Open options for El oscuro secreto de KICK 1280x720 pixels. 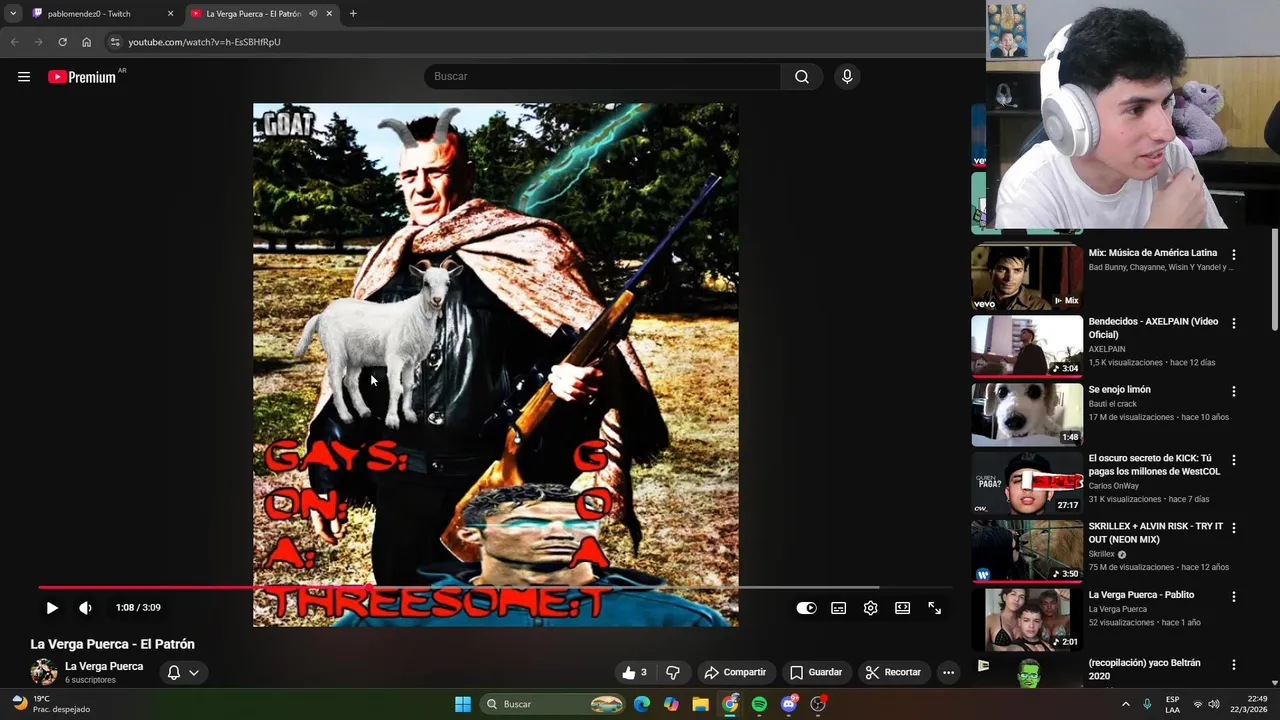tap(1234, 461)
